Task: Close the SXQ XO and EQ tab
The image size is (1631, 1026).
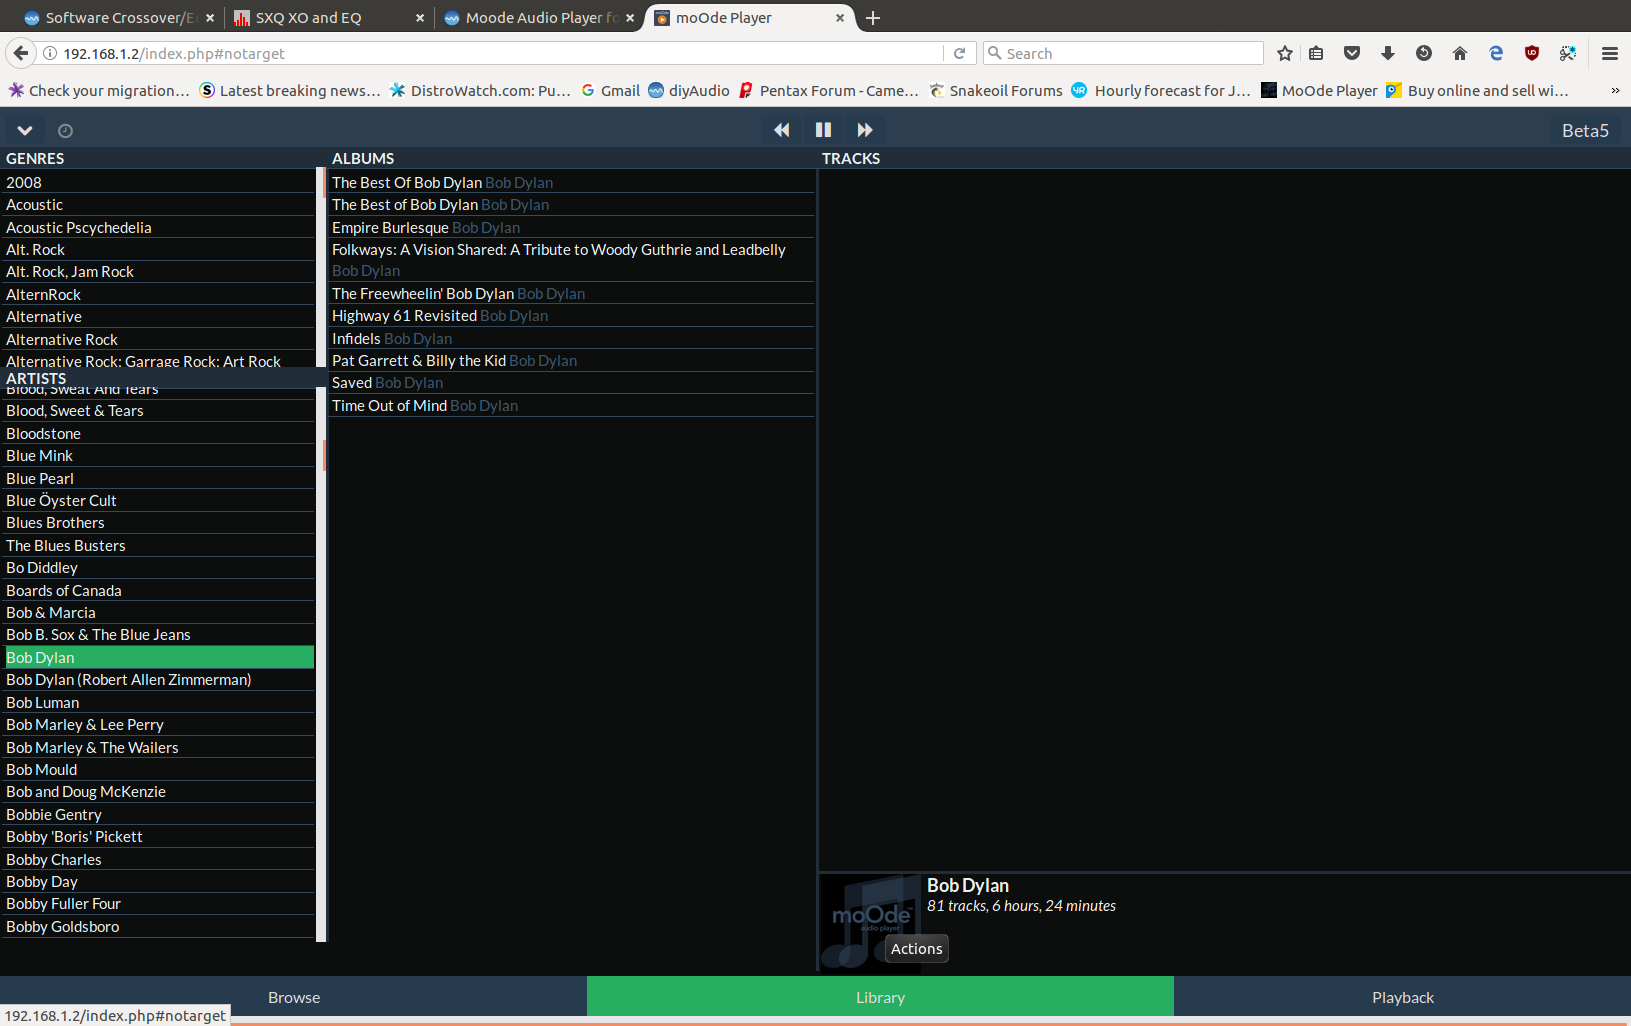Action: coord(420,18)
